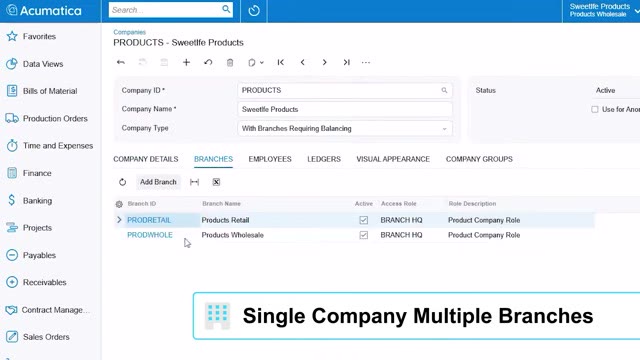Export branches grid to Excel
Image resolution: width=640 pixels, height=360 pixels.
pyautogui.click(x=216, y=182)
